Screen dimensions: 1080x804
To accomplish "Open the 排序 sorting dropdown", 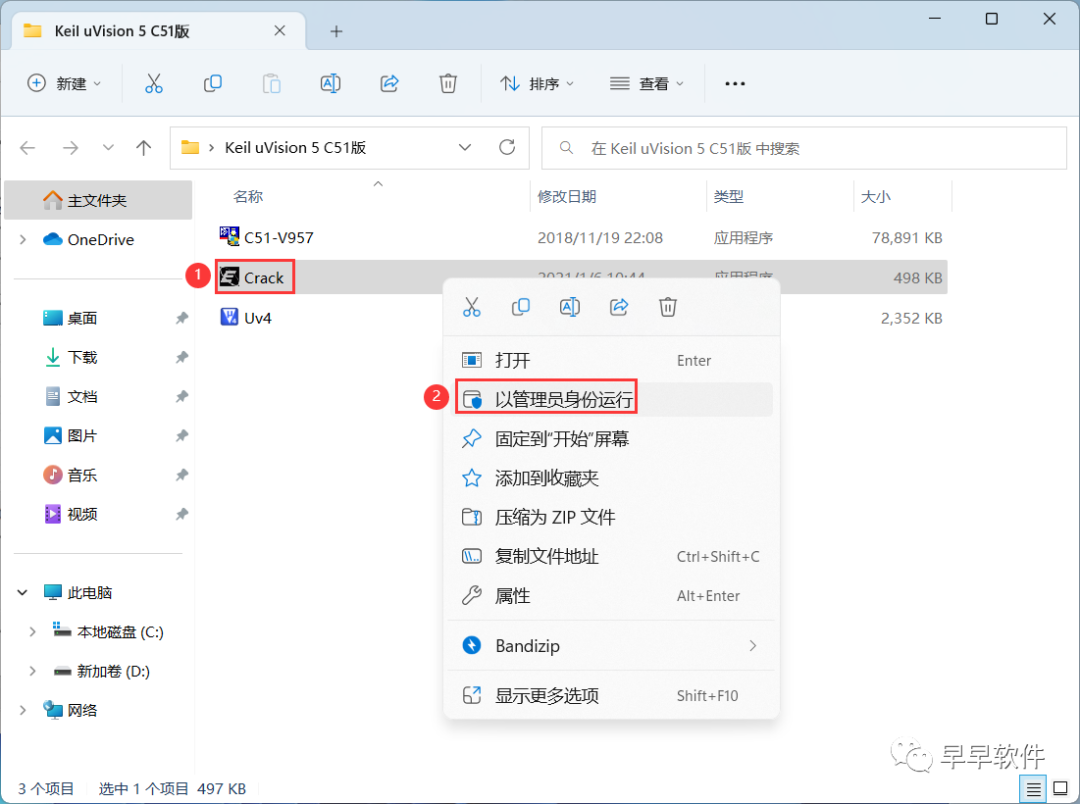I will click(x=537, y=83).
